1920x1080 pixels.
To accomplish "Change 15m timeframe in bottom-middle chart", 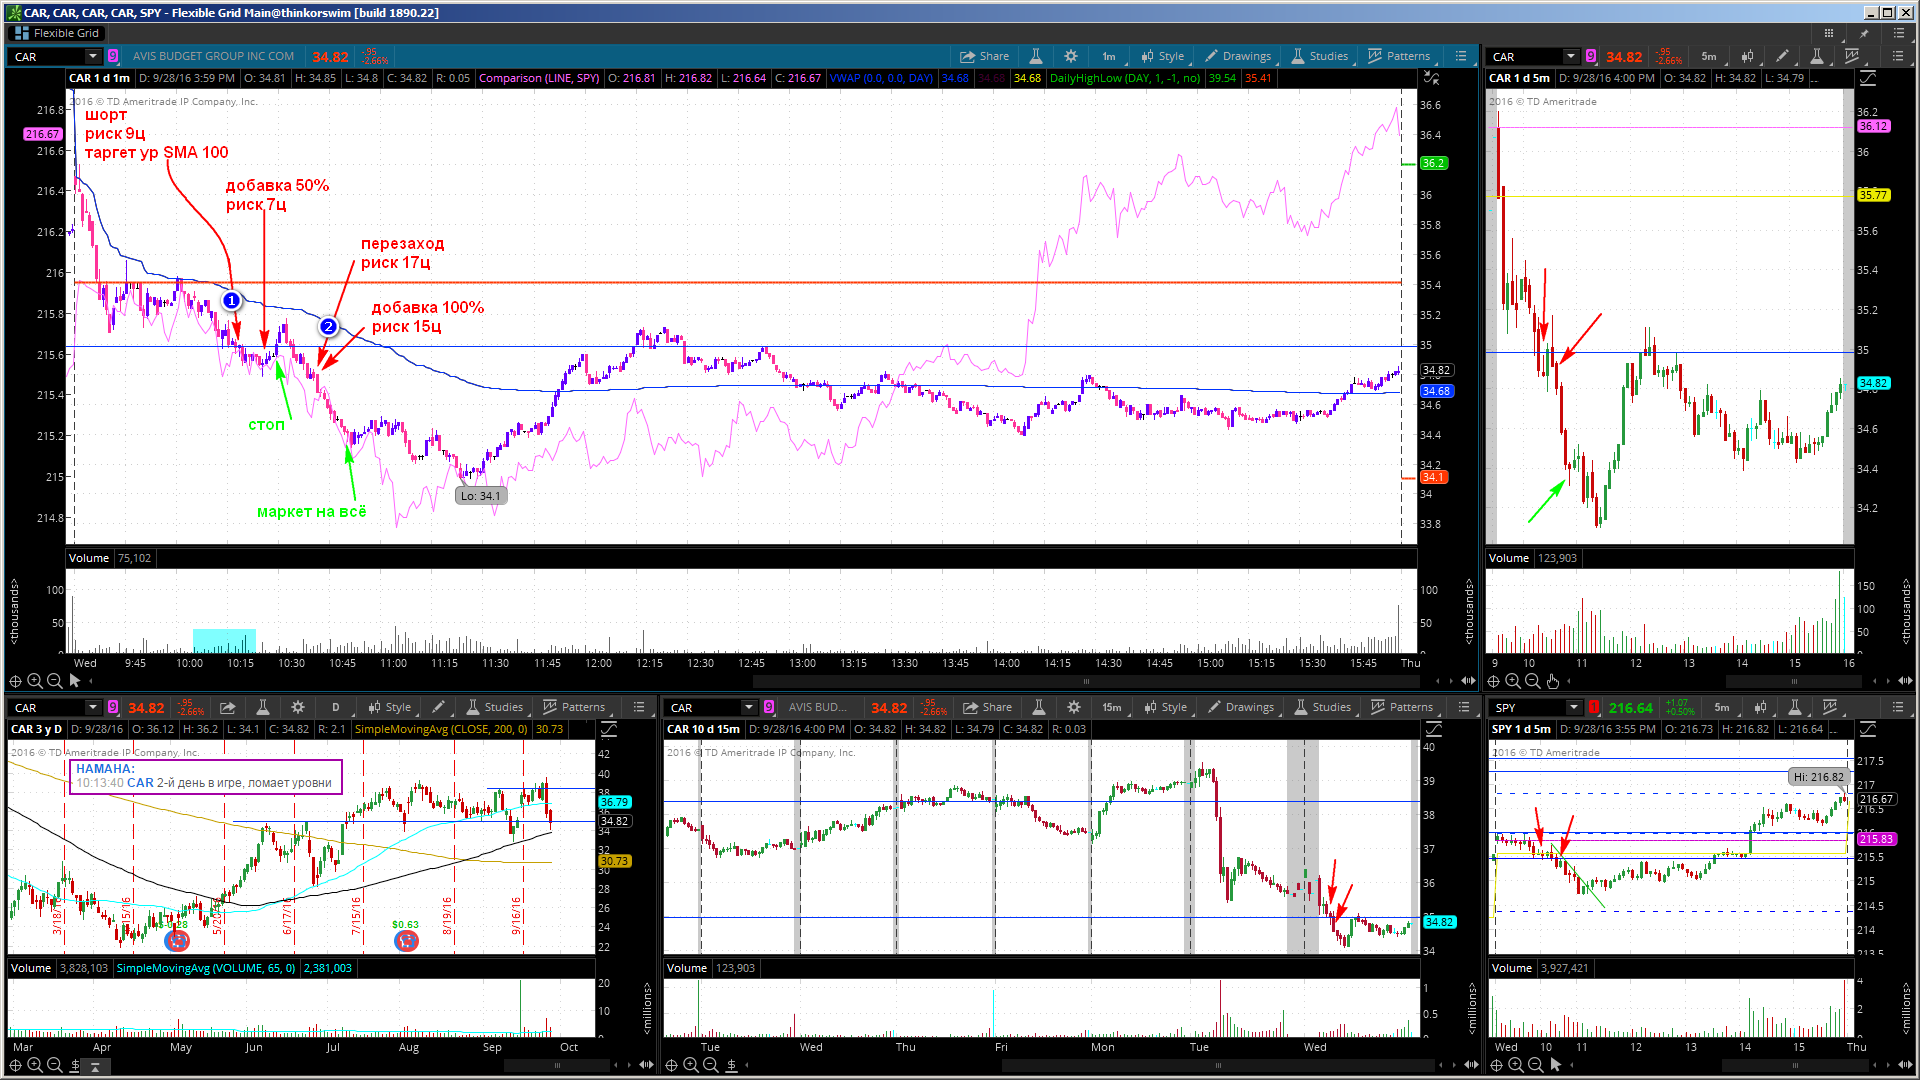I will click(x=1112, y=708).
